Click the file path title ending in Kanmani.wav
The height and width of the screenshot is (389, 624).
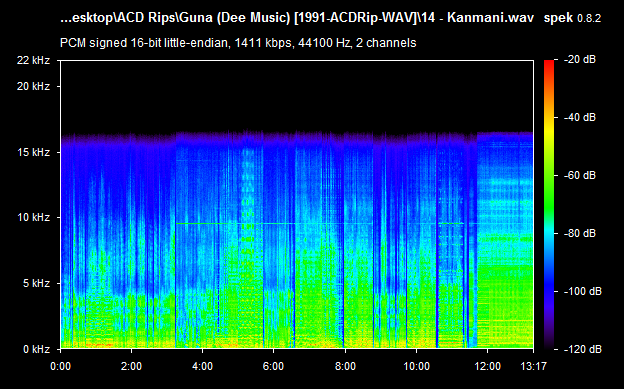297,18
